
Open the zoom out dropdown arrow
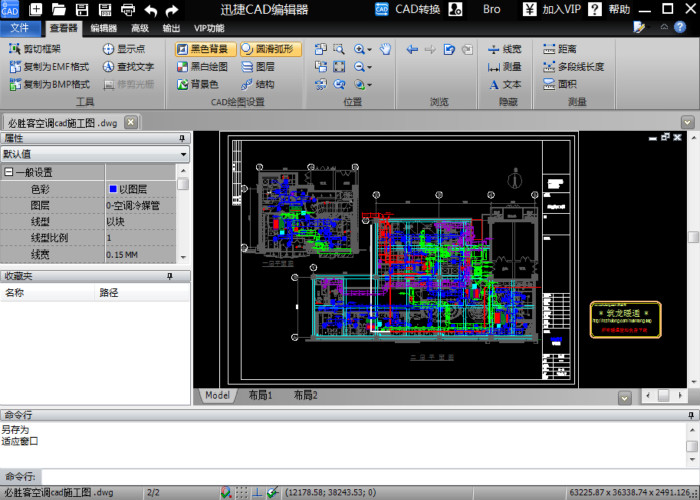click(x=370, y=67)
